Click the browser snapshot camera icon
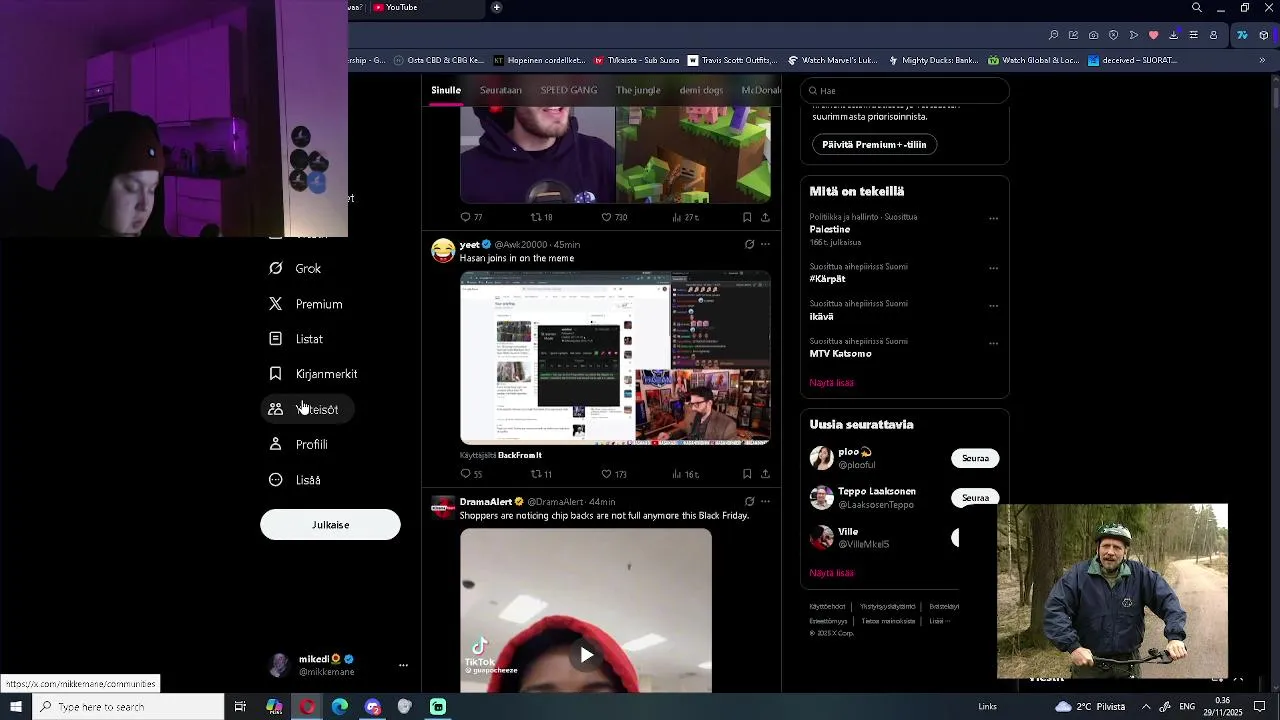The height and width of the screenshot is (720, 1280). pyautogui.click(x=1093, y=35)
